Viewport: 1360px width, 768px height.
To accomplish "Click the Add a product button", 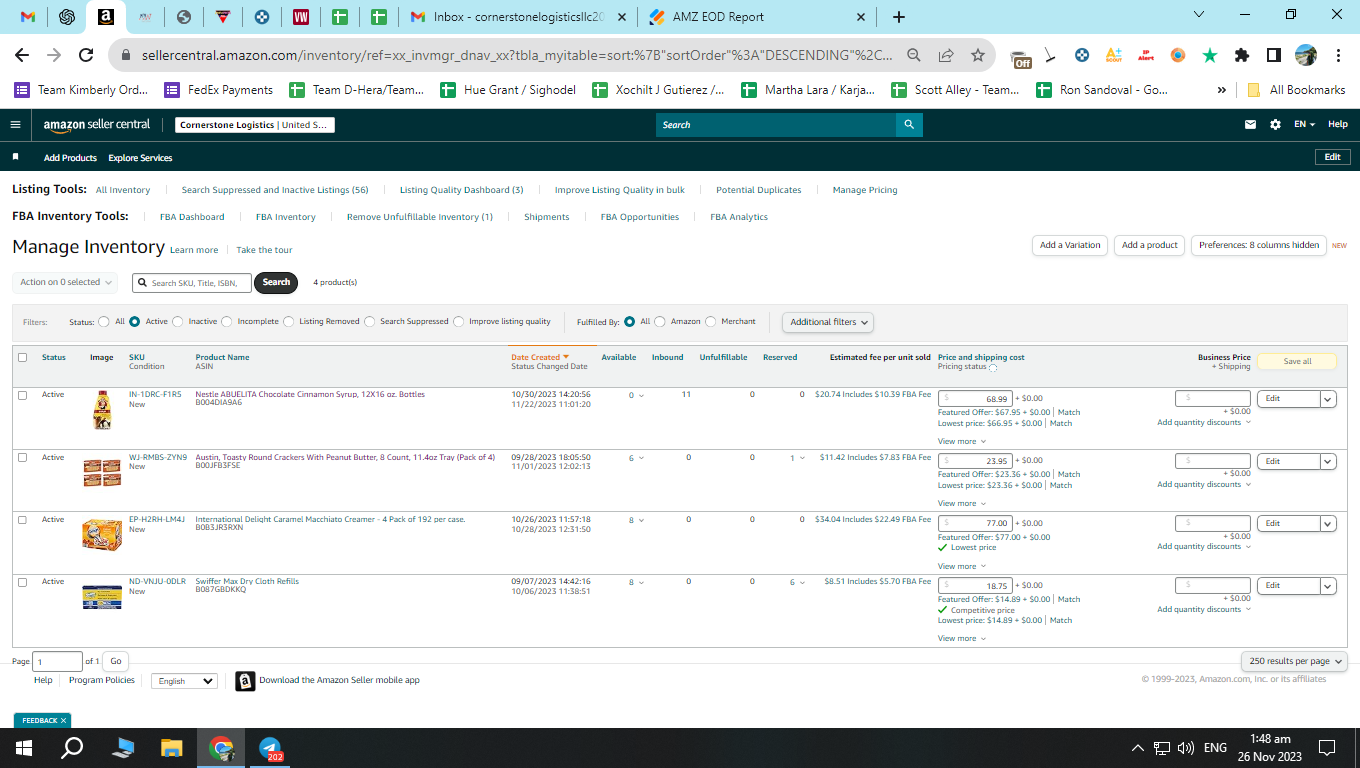I will tap(1150, 245).
